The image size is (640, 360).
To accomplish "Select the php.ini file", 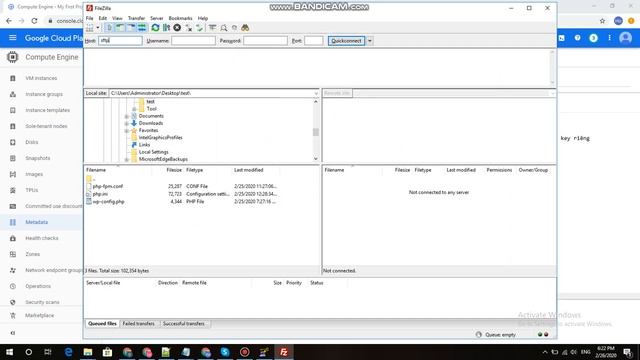I will pos(100,194).
